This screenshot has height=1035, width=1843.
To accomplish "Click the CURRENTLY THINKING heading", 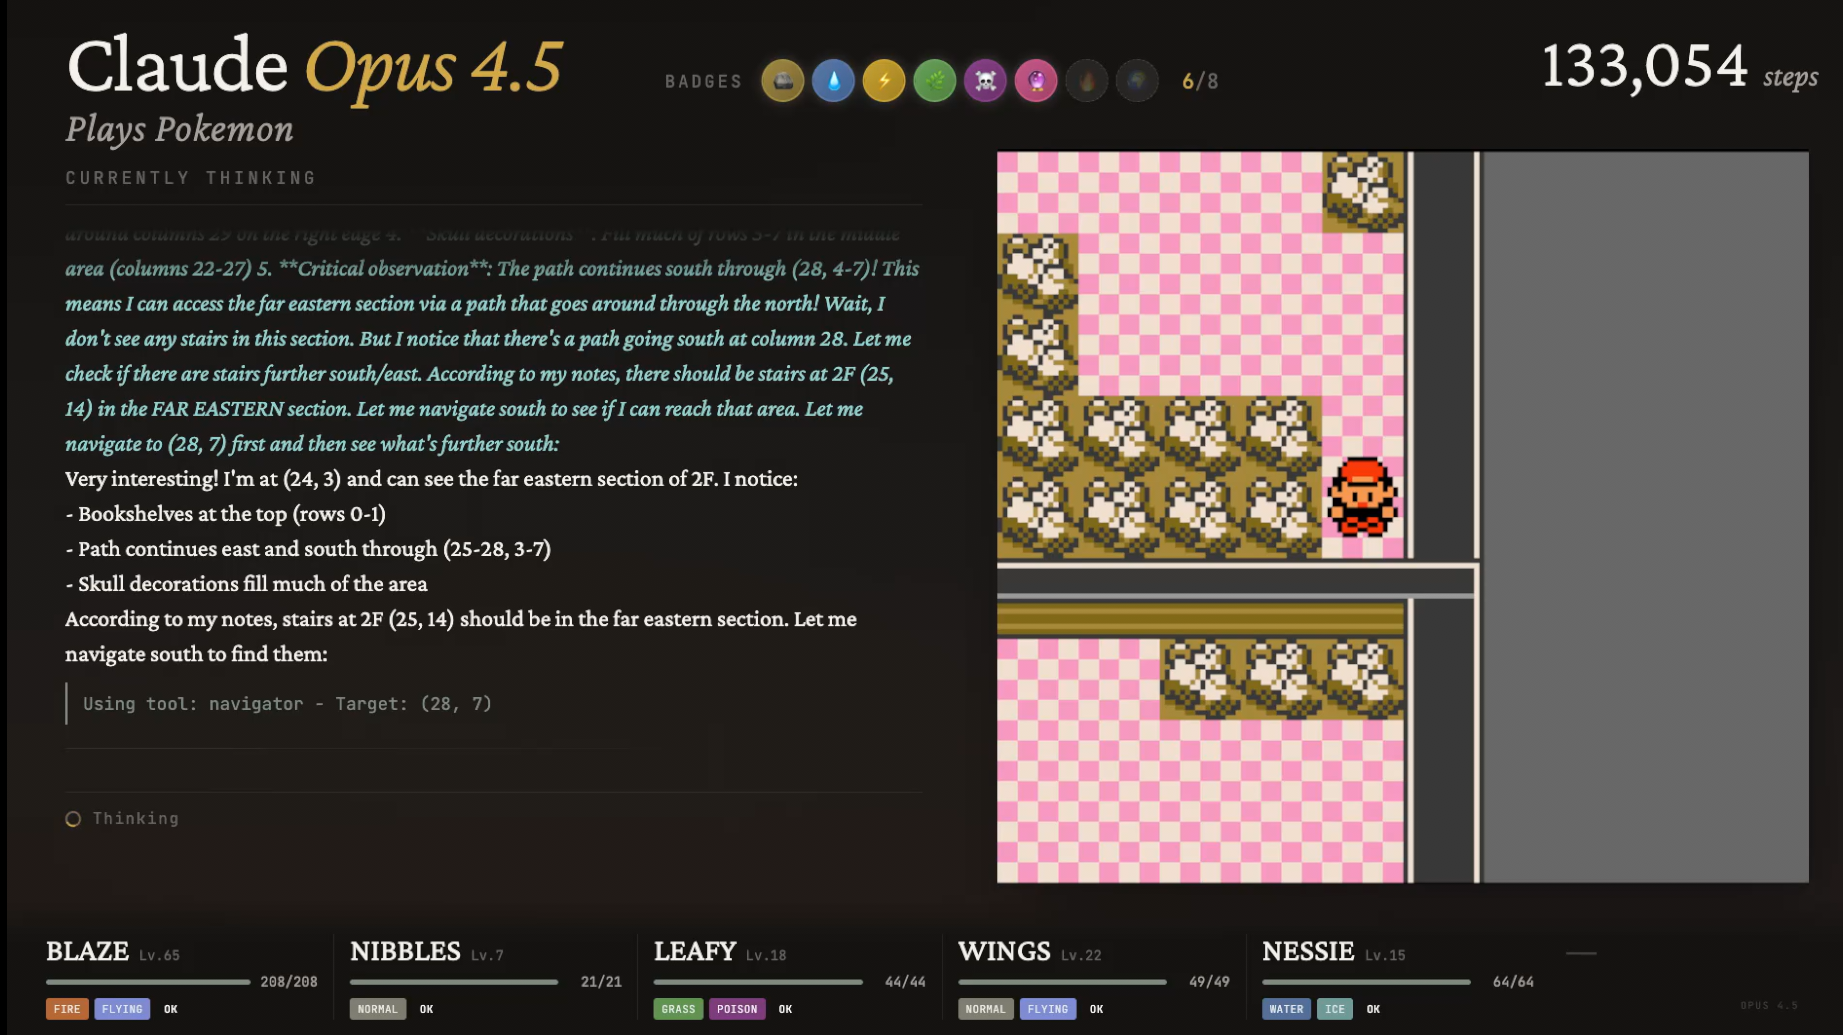I will point(191,178).
